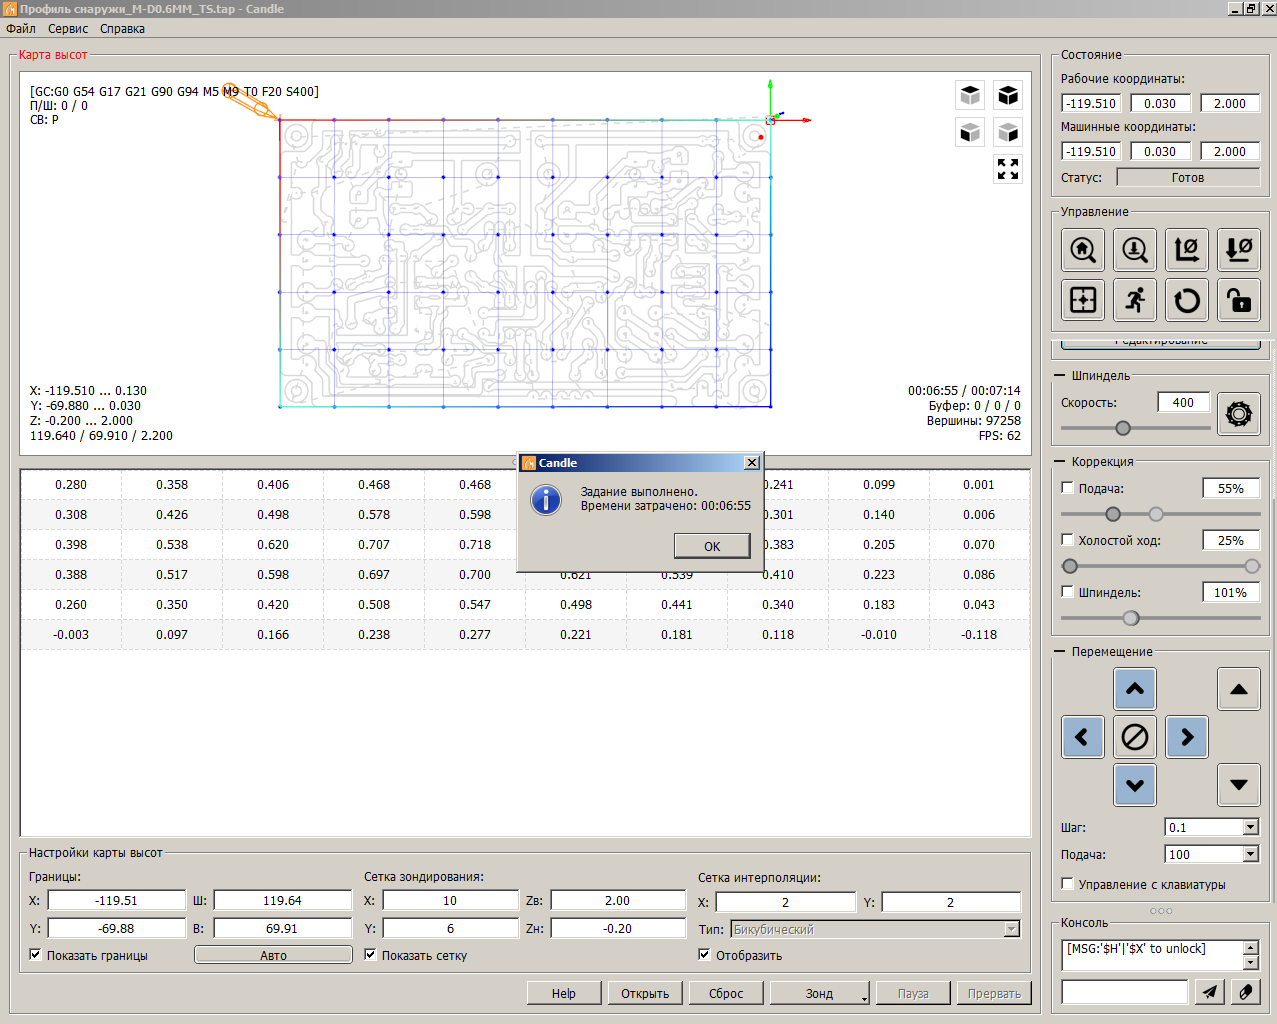Click the Zero XY icon button
1277x1024 pixels.
click(1187, 250)
